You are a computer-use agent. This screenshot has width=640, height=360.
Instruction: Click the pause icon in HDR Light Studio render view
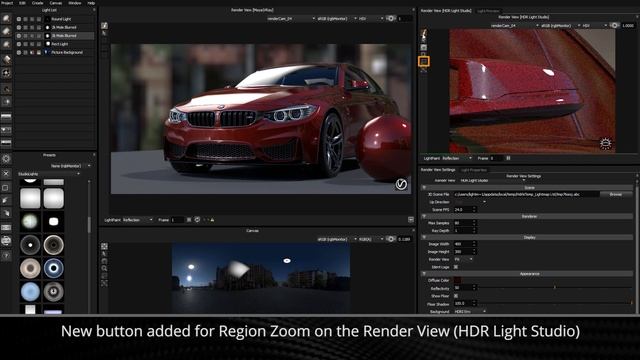(x=508, y=158)
